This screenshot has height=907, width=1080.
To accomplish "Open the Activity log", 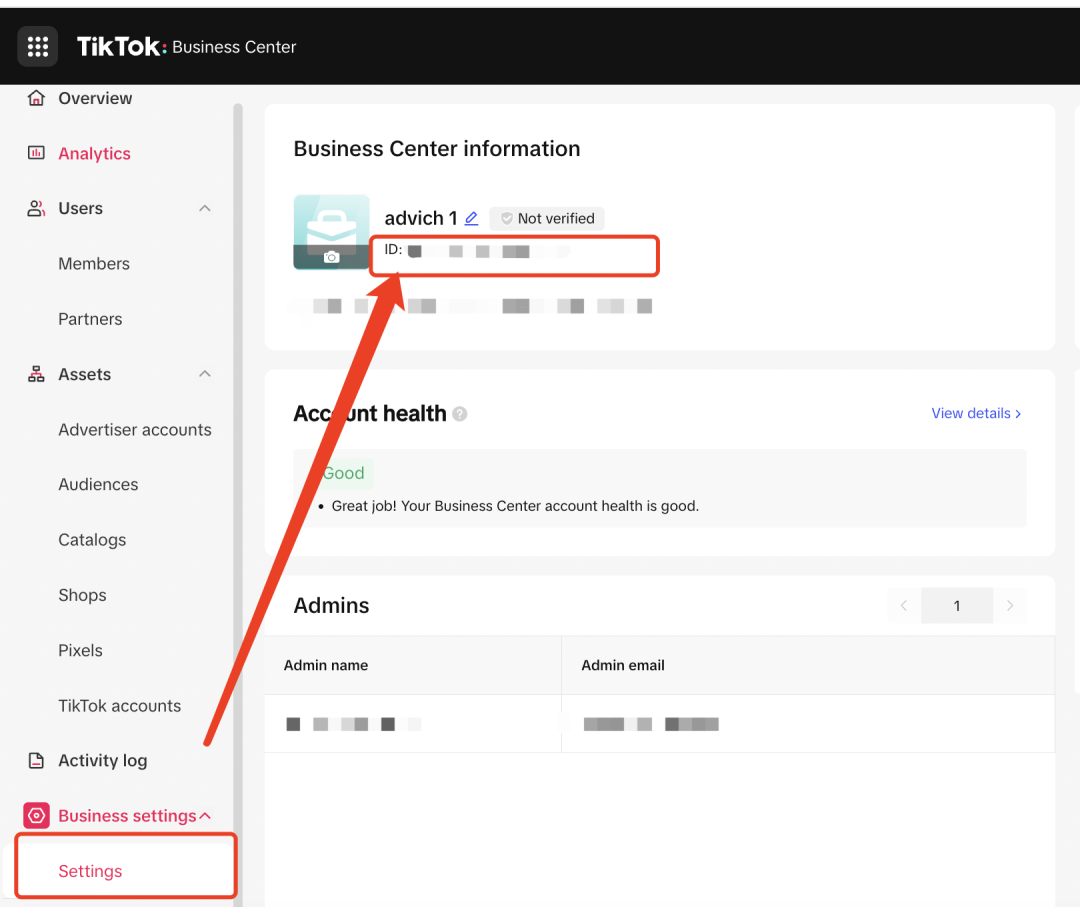I will [x=103, y=760].
